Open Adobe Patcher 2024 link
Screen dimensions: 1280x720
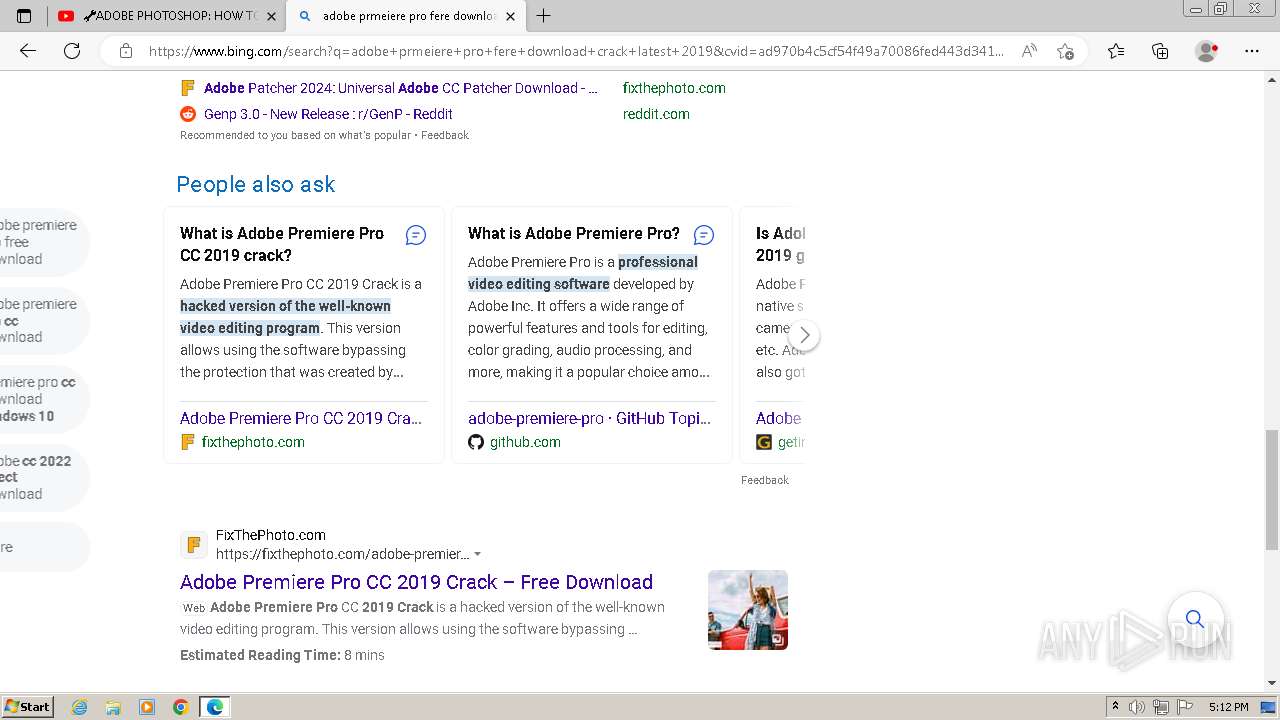[x=400, y=88]
